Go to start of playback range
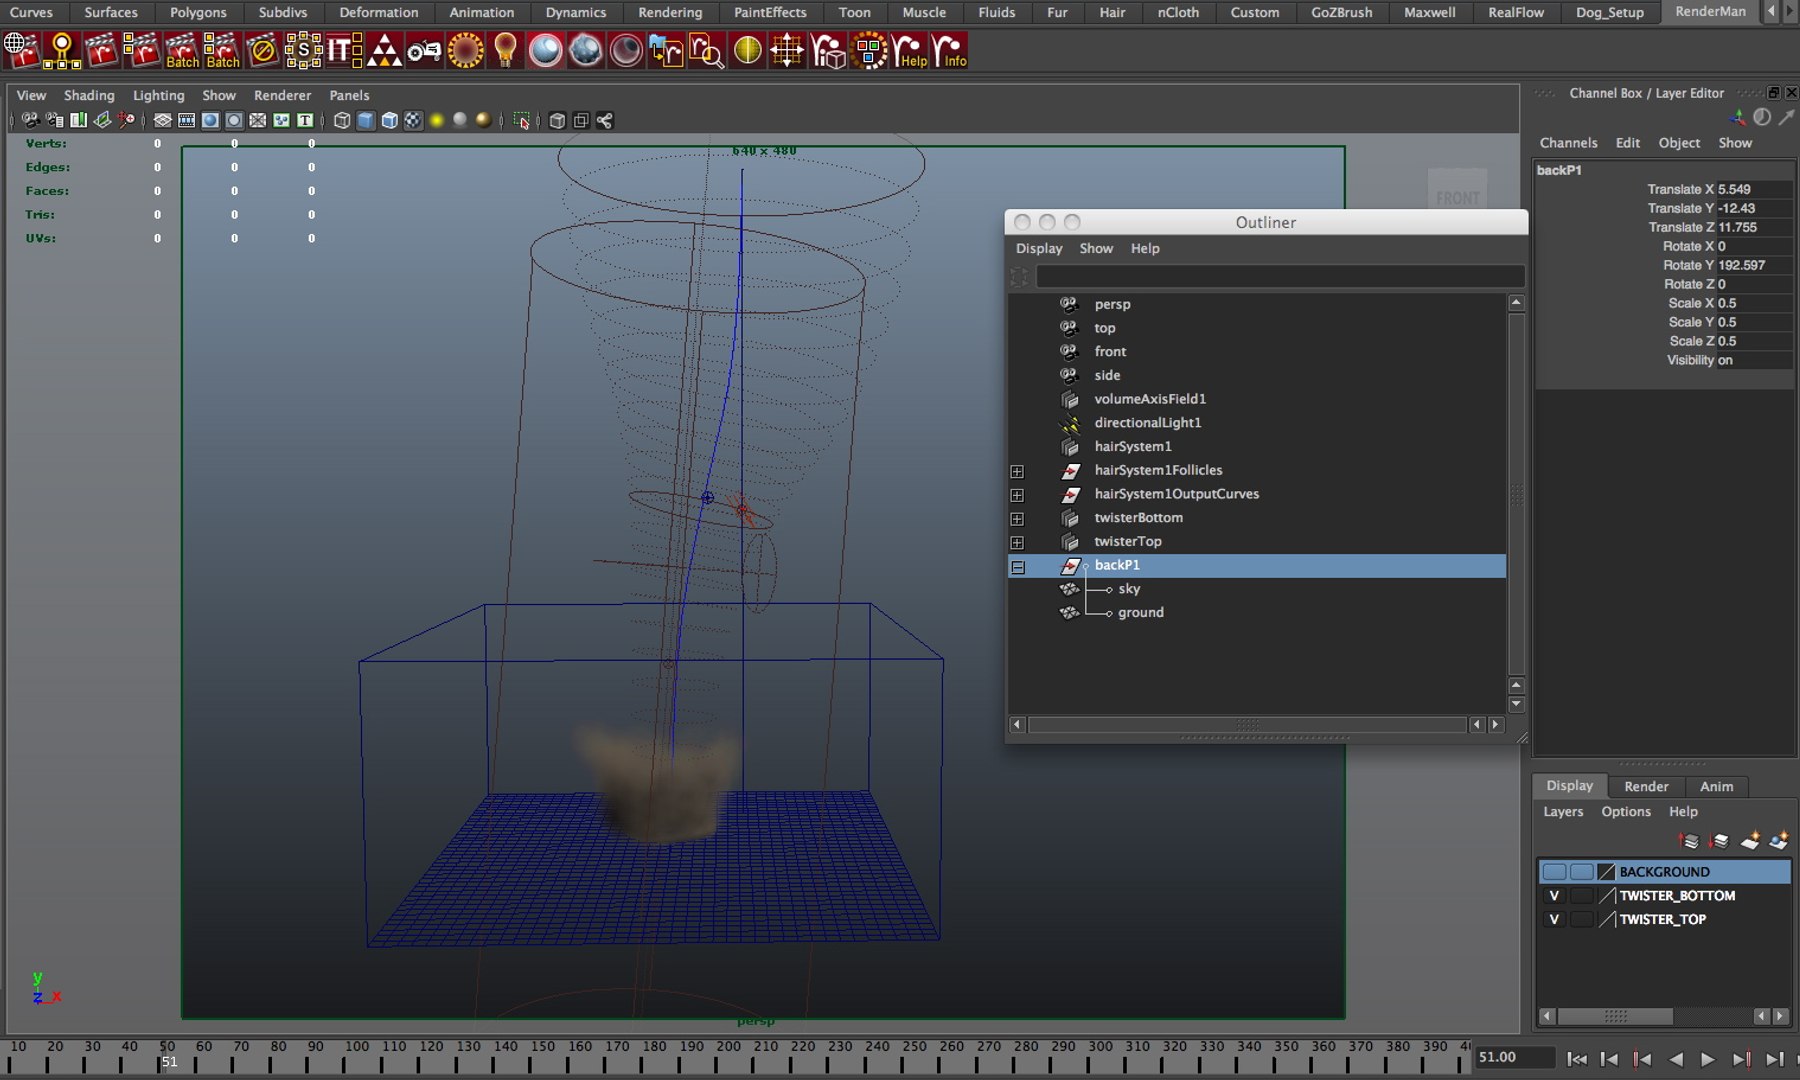Viewport: 1800px width, 1080px height. click(x=1577, y=1059)
